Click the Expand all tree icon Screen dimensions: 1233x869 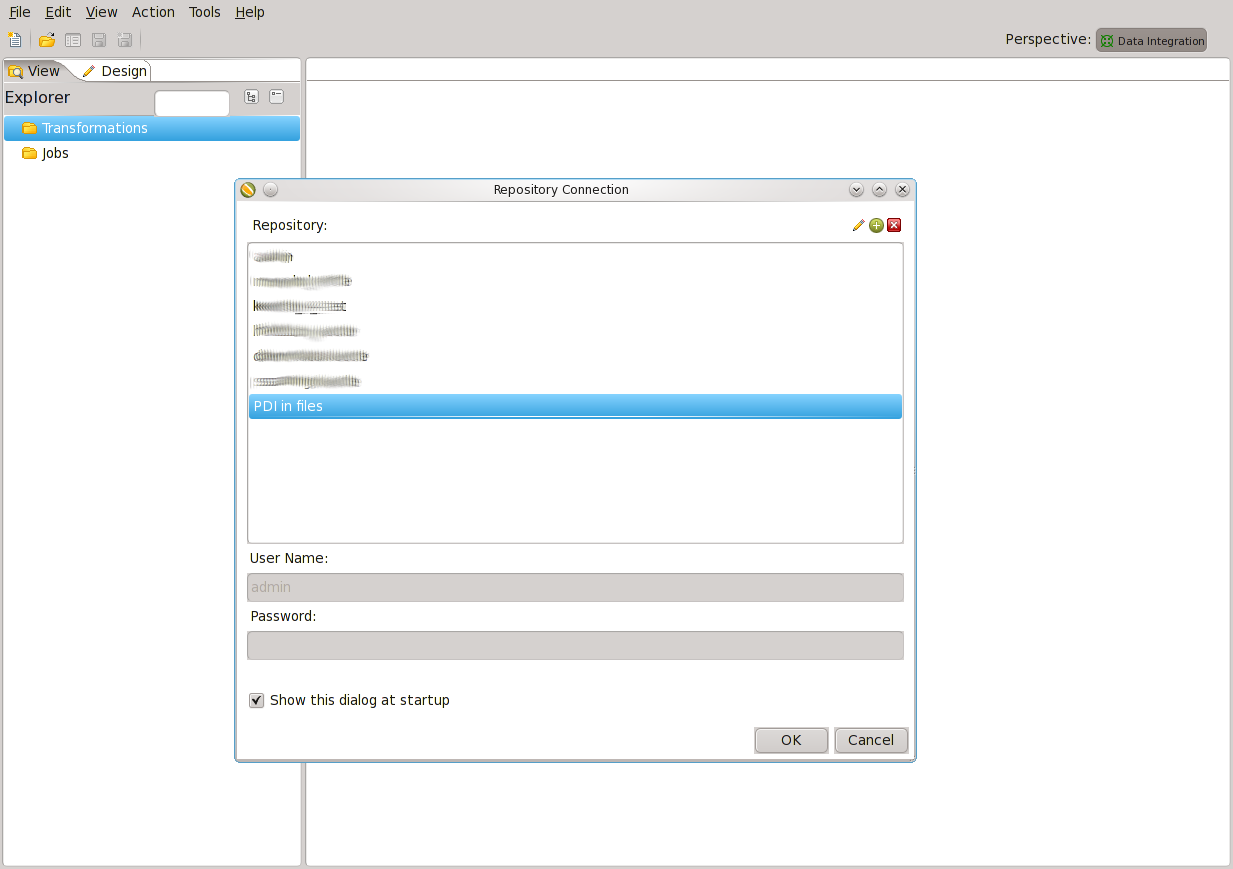251,97
